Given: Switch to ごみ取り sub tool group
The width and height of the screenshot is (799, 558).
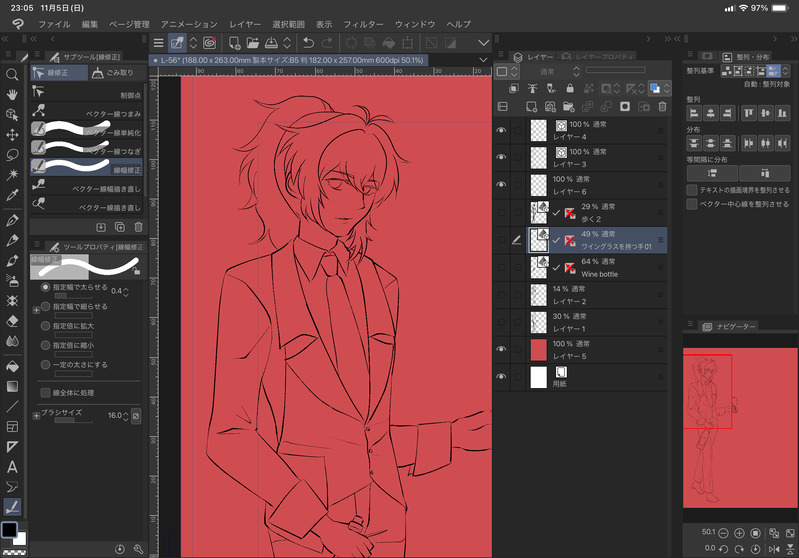Looking at the screenshot, I should [113, 73].
